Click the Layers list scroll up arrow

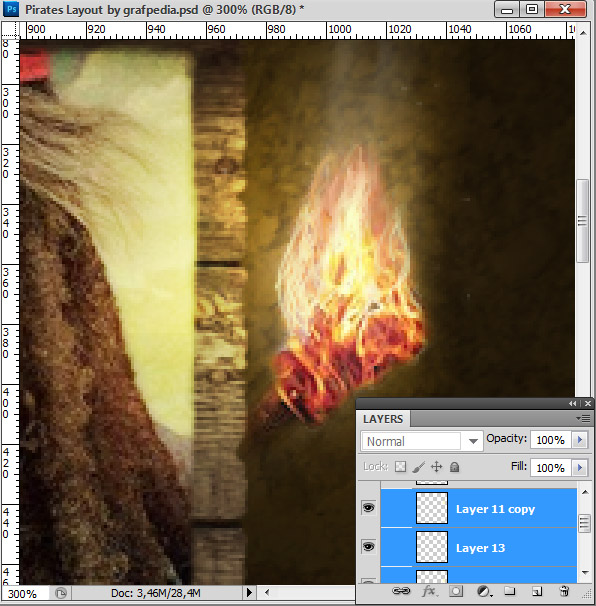pyautogui.click(x=585, y=492)
